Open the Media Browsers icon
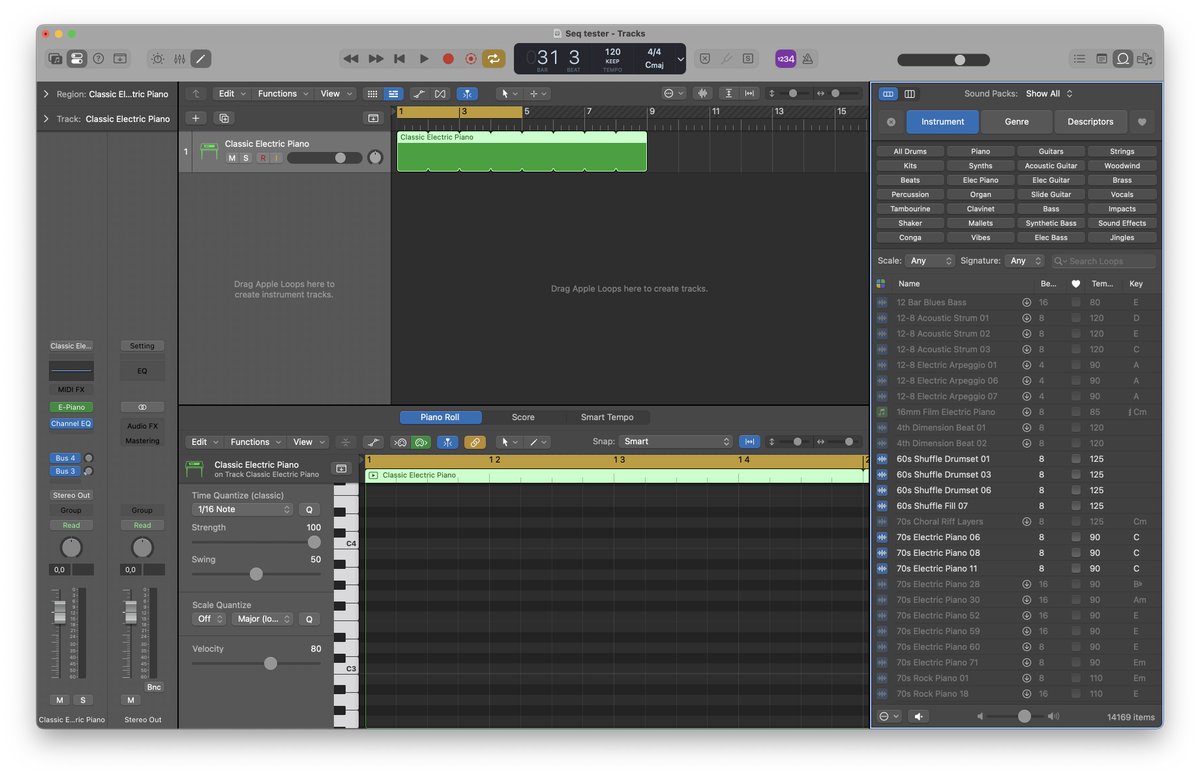The width and height of the screenshot is (1200, 777). click(1145, 59)
